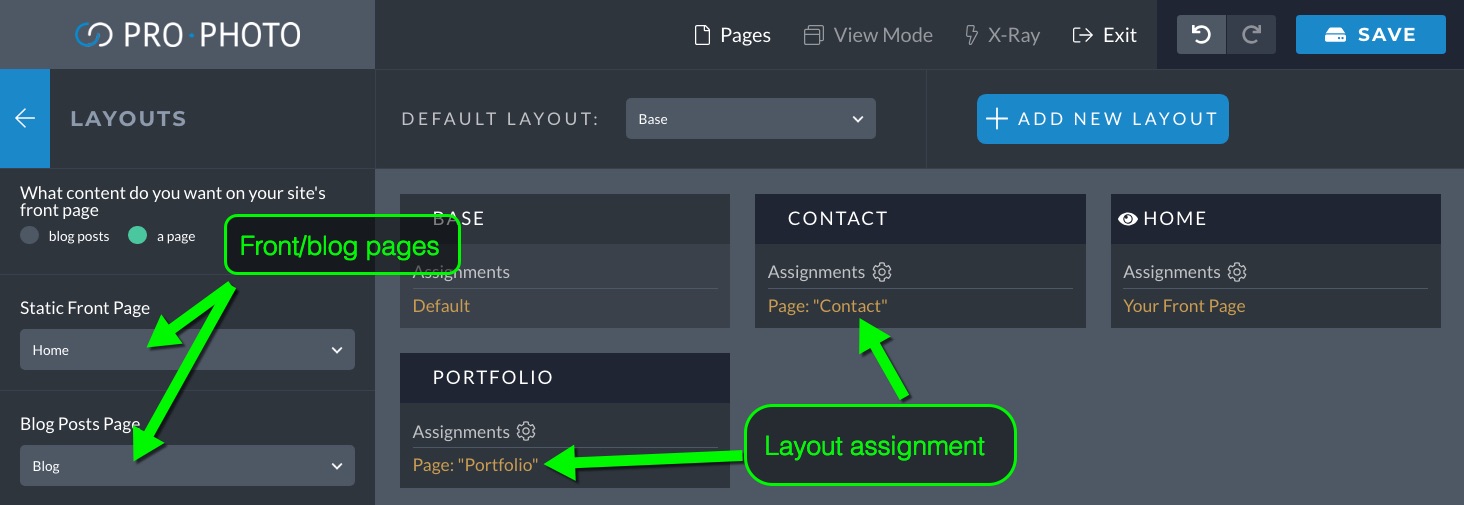Click the Assignments label in Home card
This screenshot has height=505, width=1464.
pos(1172,272)
